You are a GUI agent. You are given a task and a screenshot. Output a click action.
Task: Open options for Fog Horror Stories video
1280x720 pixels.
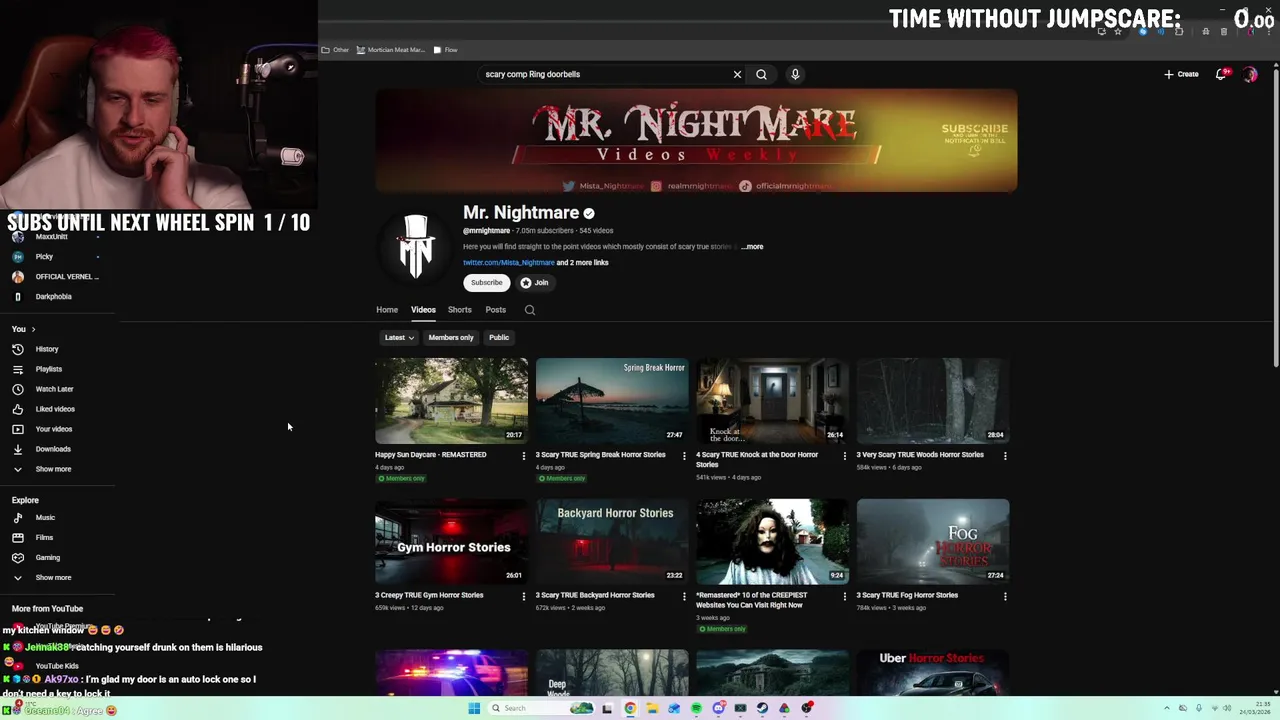[1005, 596]
